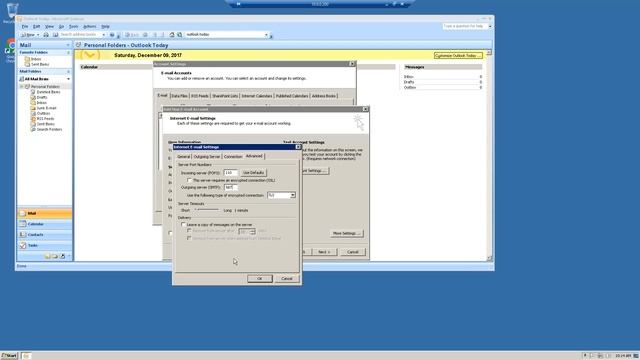Click Inbox link under Messages in Outlook Today
Image resolution: width=640 pixels, height=360 pixels.
(409, 77)
